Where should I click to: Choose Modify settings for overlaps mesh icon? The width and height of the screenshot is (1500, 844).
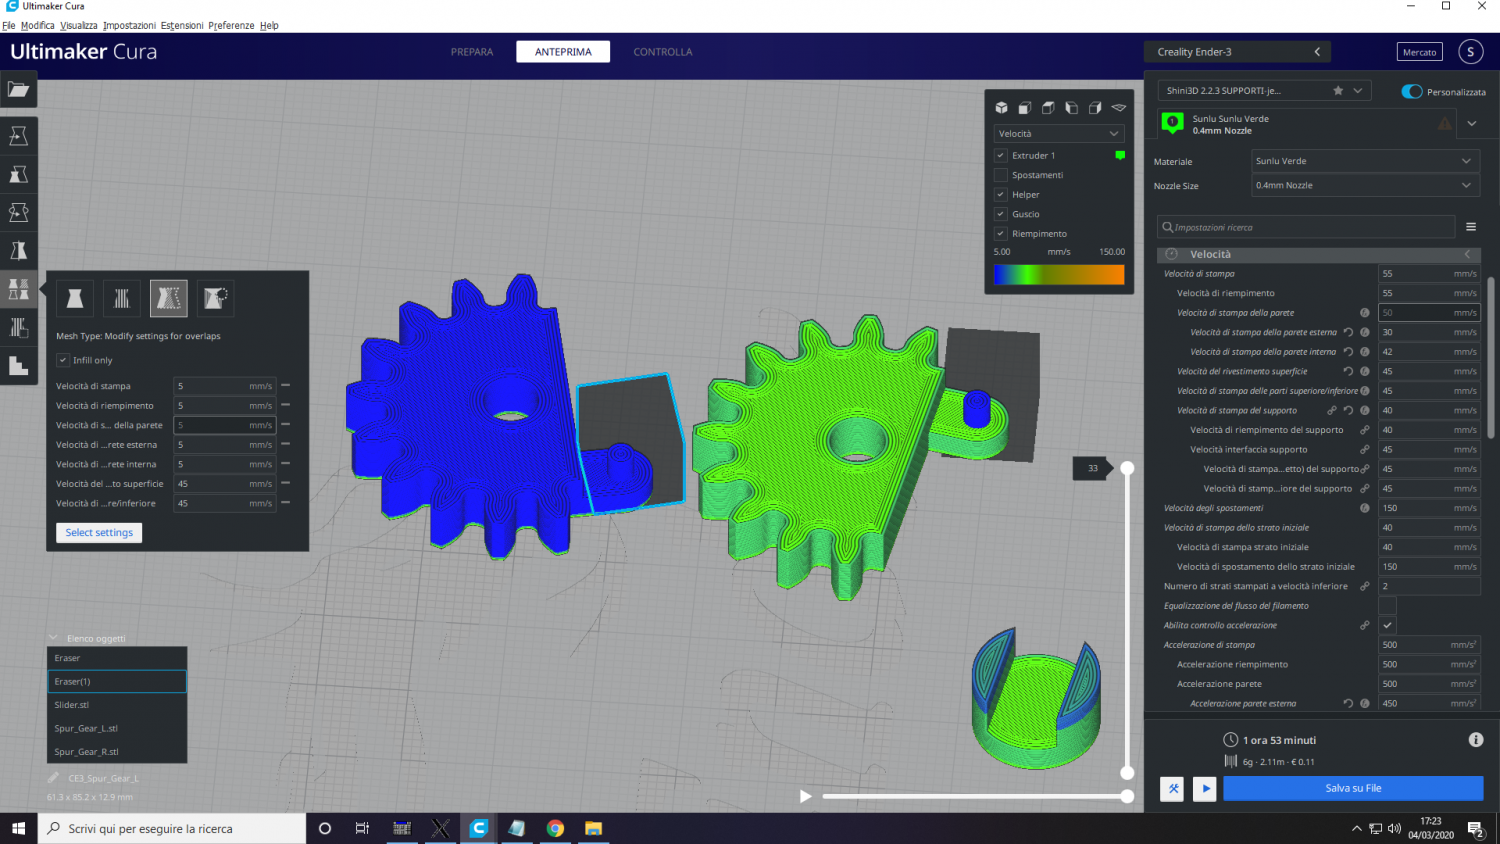pyautogui.click(x=168, y=298)
